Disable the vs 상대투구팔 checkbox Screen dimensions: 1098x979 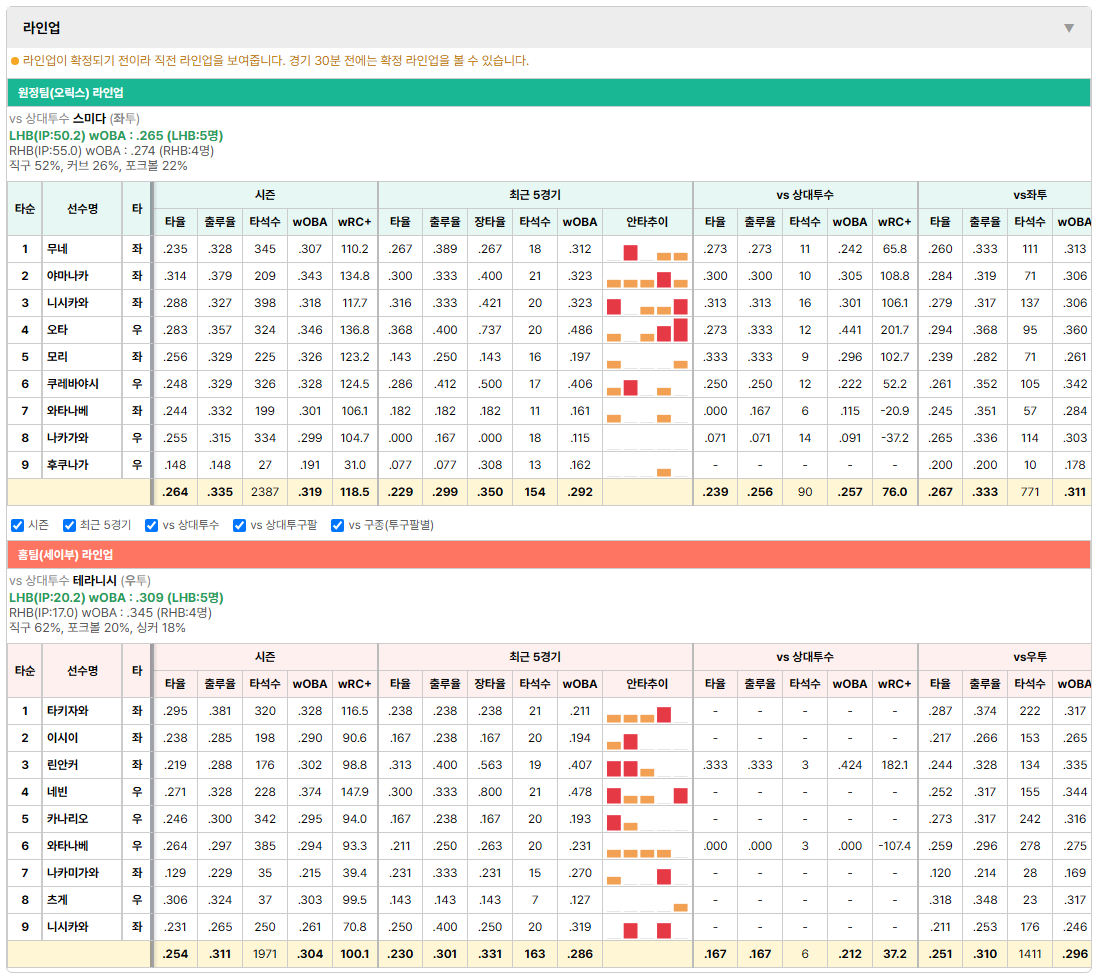tap(239, 525)
